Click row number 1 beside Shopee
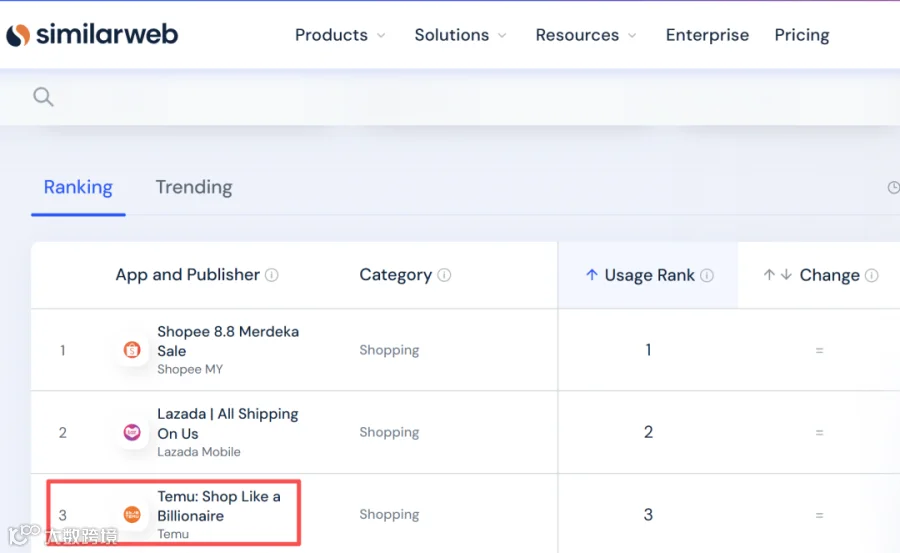Screen dimensions: 900x553 point(63,350)
